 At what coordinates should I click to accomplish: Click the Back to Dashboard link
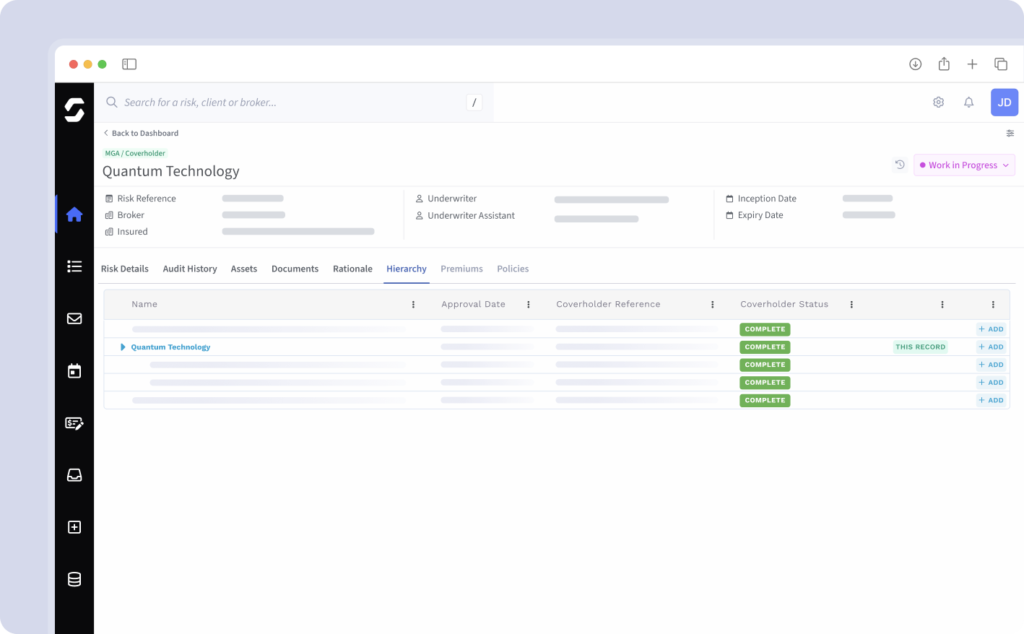pos(141,133)
